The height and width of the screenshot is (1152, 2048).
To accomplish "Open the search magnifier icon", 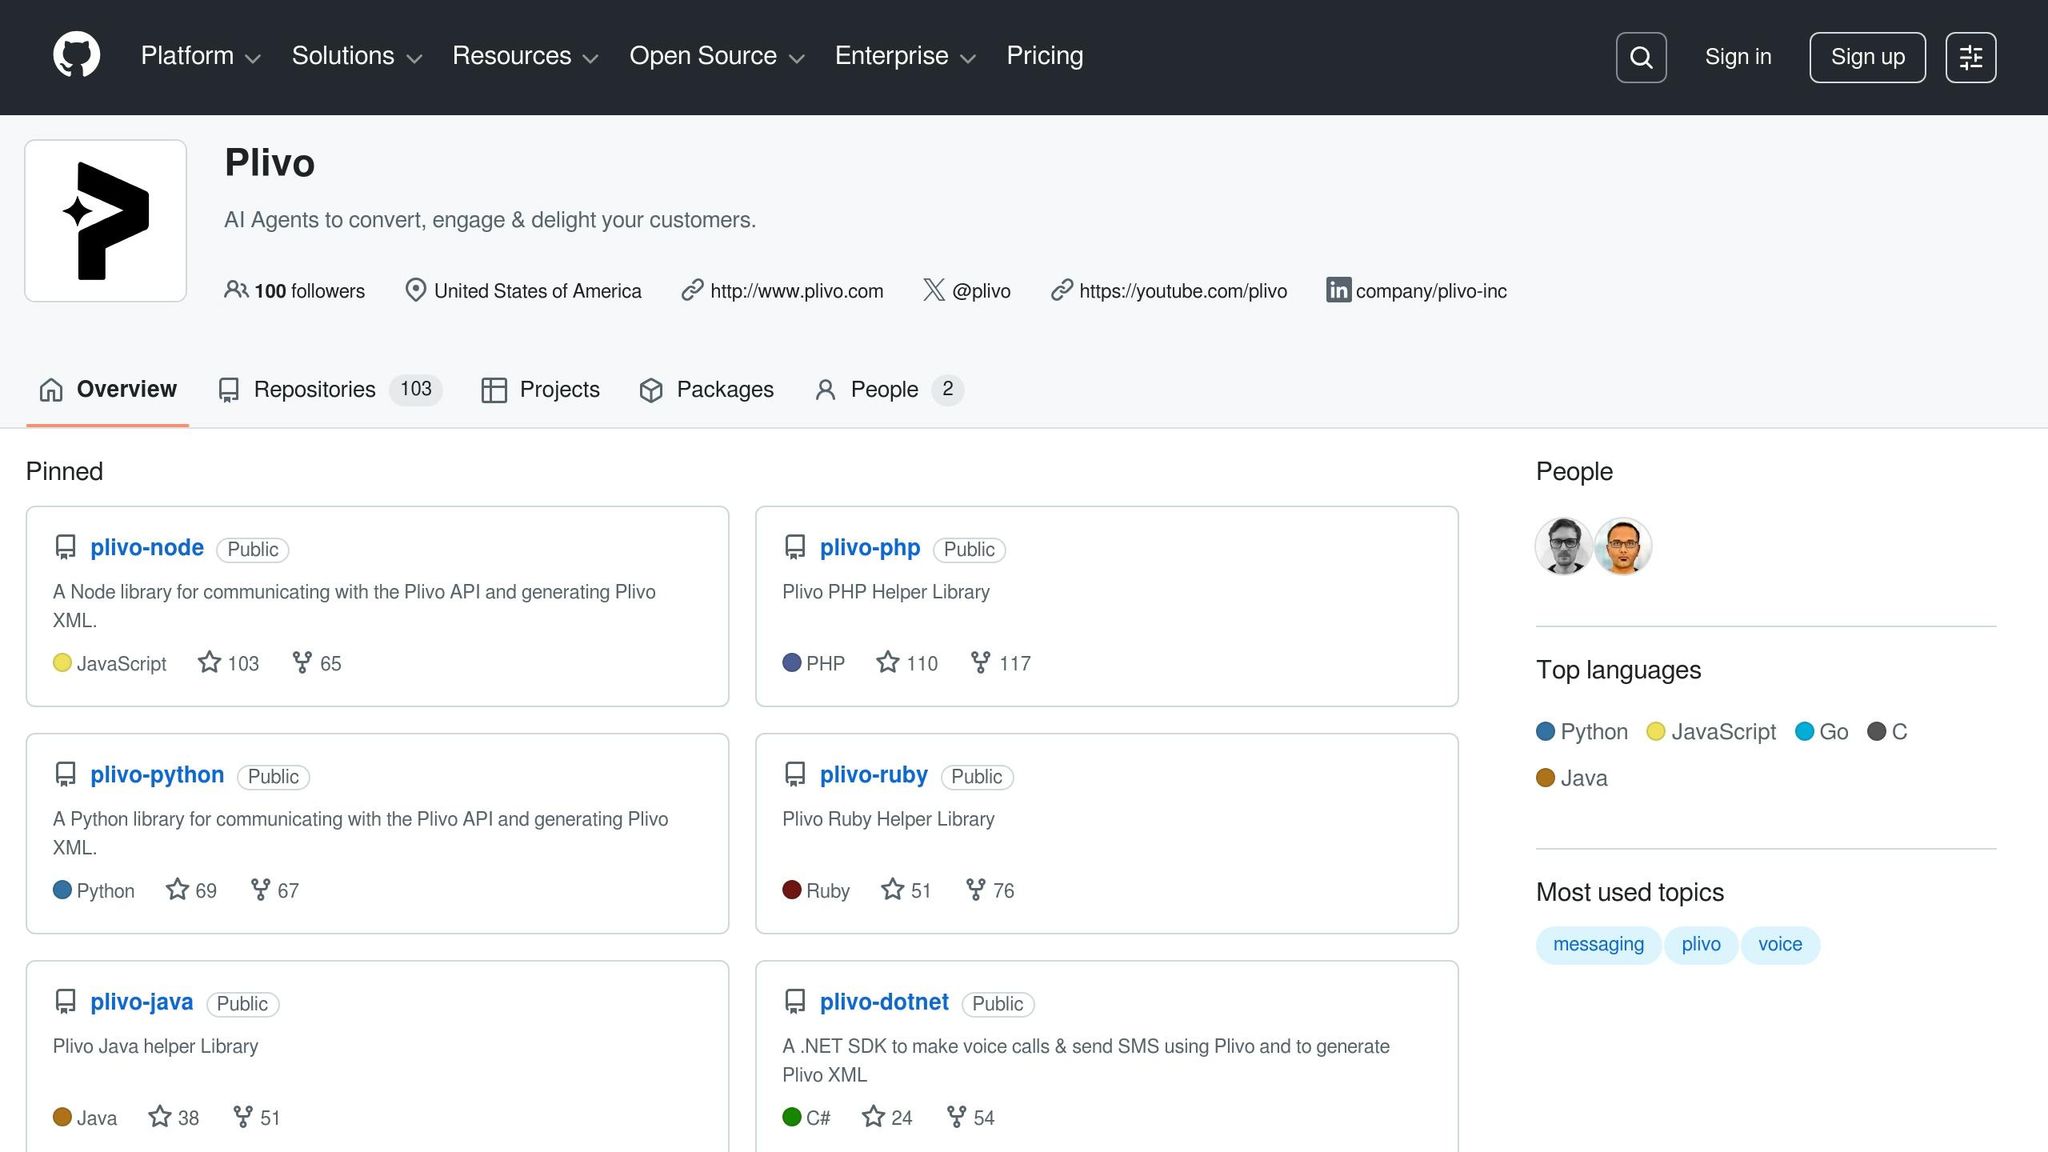I will coord(1641,57).
